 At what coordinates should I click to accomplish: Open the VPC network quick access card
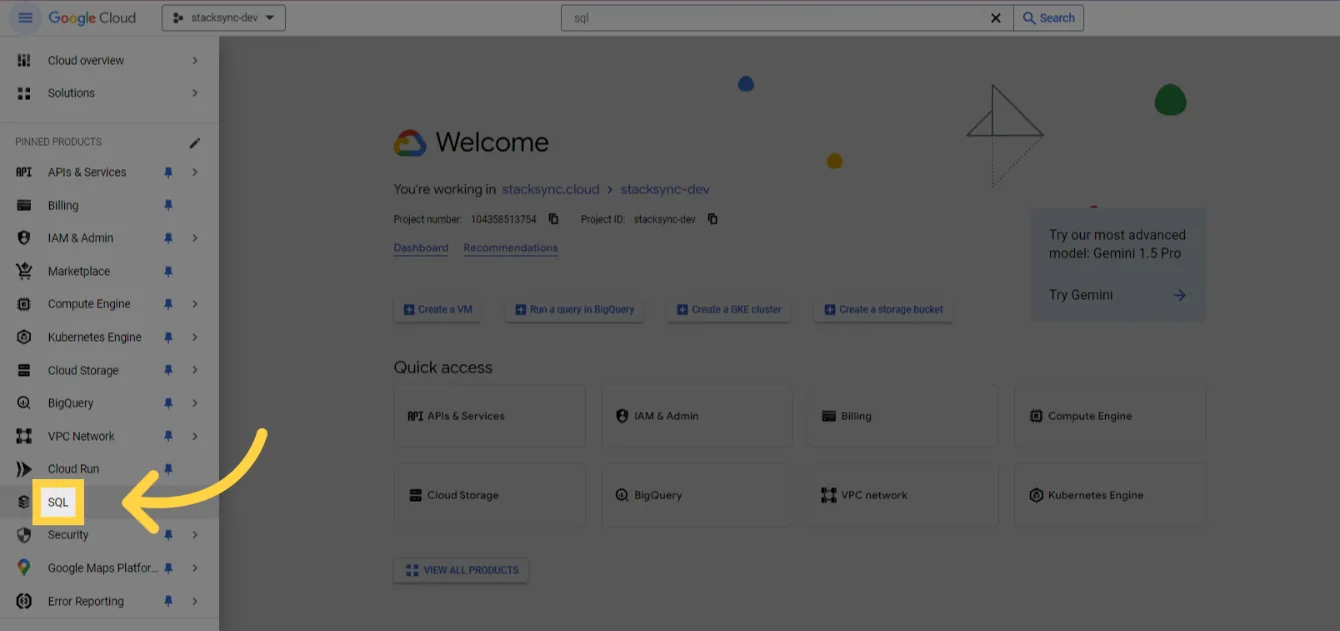(903, 495)
